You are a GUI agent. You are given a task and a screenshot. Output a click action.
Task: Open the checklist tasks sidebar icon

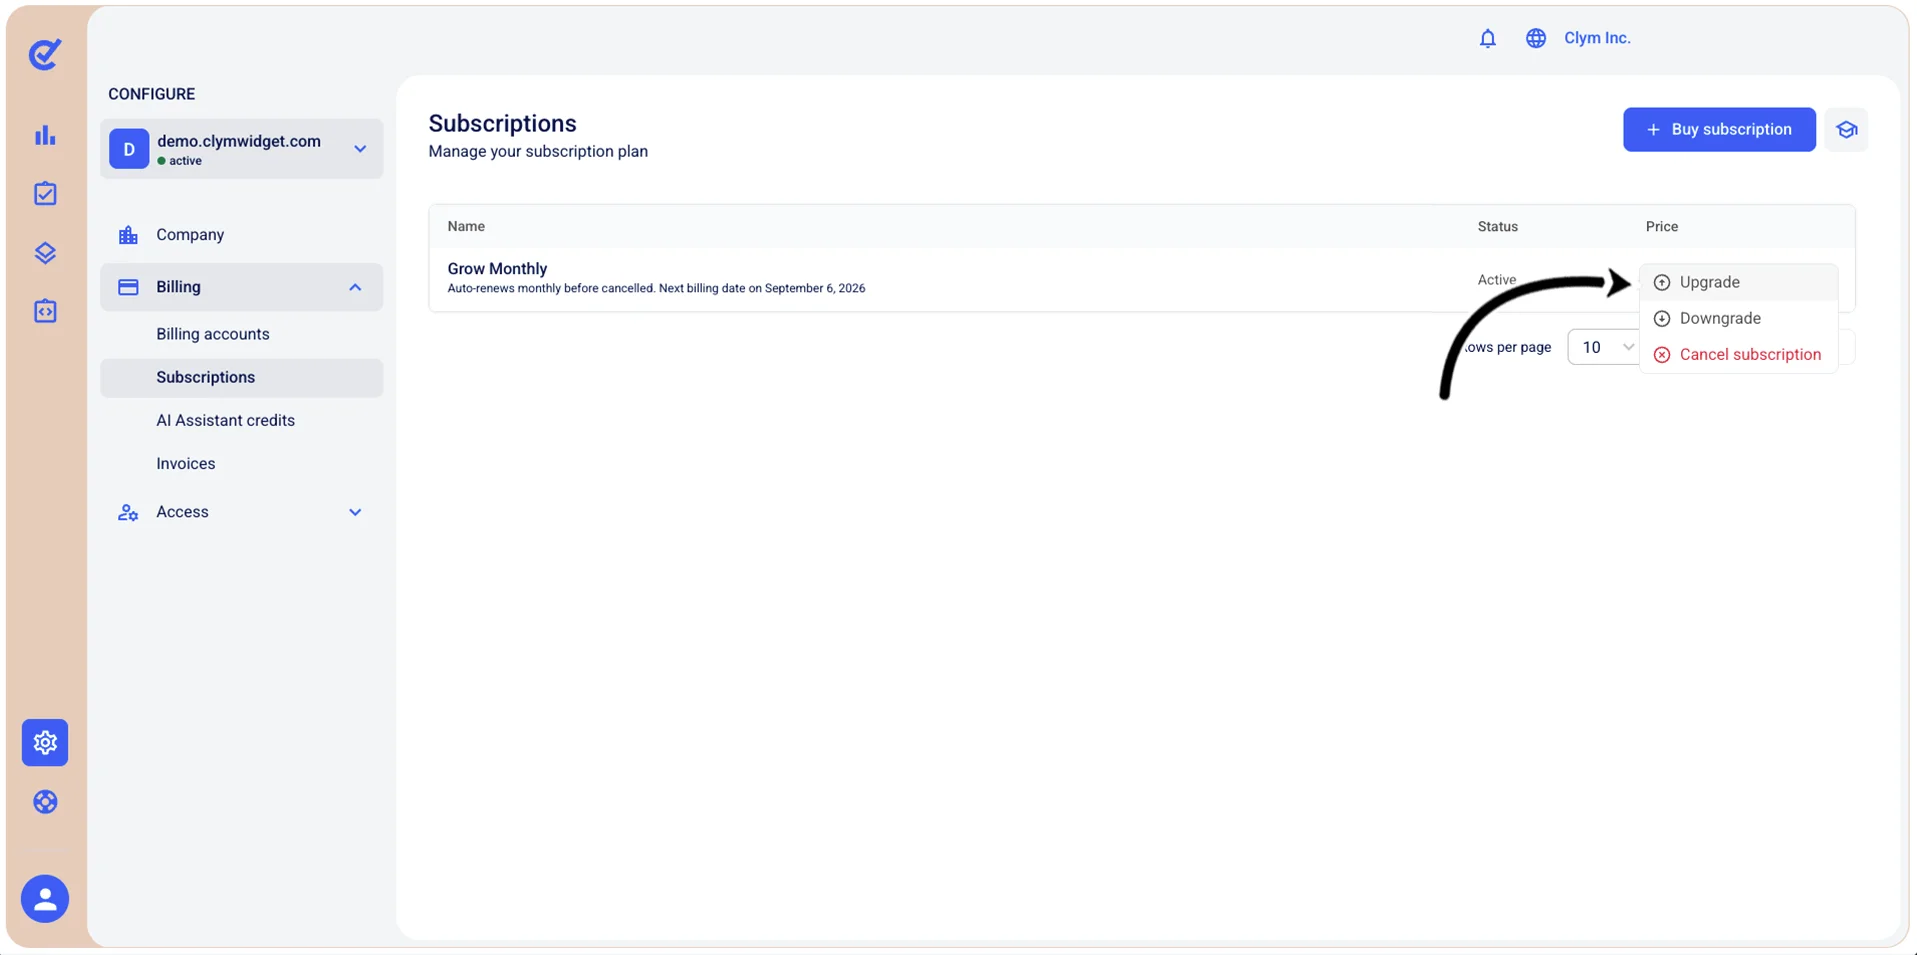(x=45, y=194)
